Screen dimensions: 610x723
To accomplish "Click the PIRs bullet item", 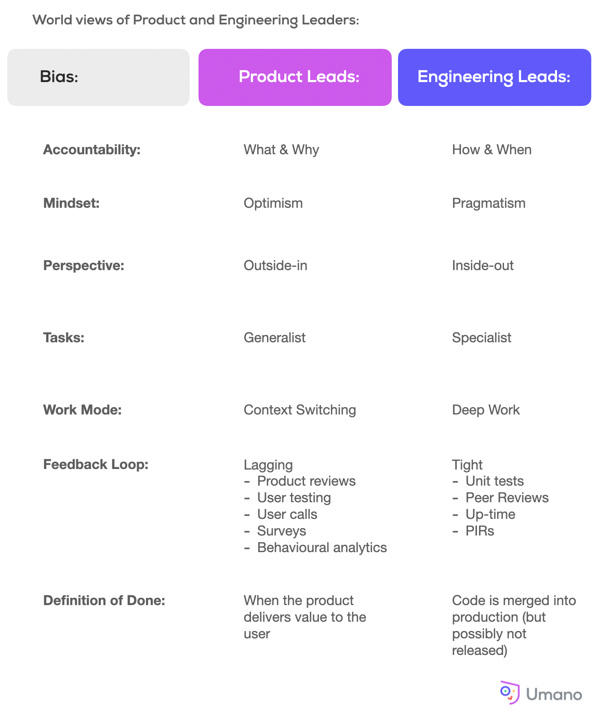I will coord(480,531).
